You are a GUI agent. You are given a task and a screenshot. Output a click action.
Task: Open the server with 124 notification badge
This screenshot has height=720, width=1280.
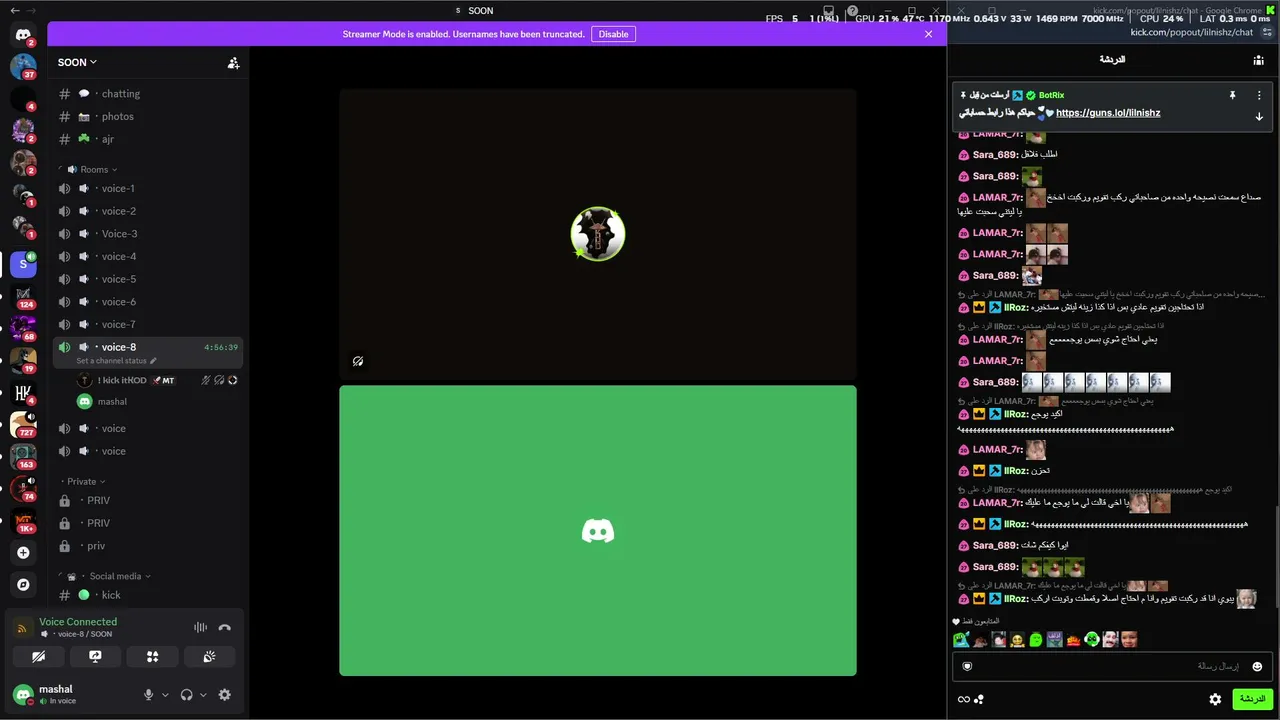click(23, 297)
